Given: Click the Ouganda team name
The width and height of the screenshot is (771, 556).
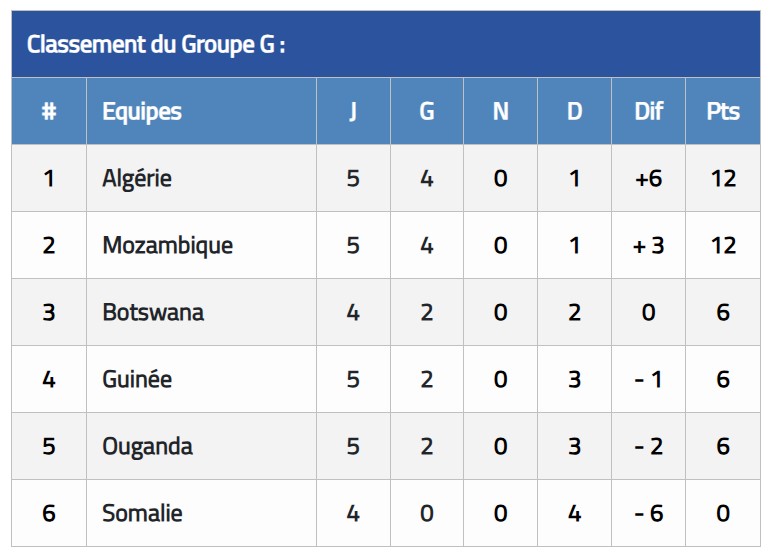Looking at the screenshot, I should [148, 446].
